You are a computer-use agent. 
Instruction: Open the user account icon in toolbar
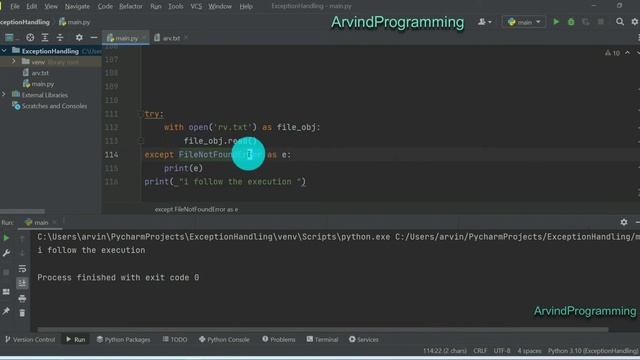click(x=484, y=22)
